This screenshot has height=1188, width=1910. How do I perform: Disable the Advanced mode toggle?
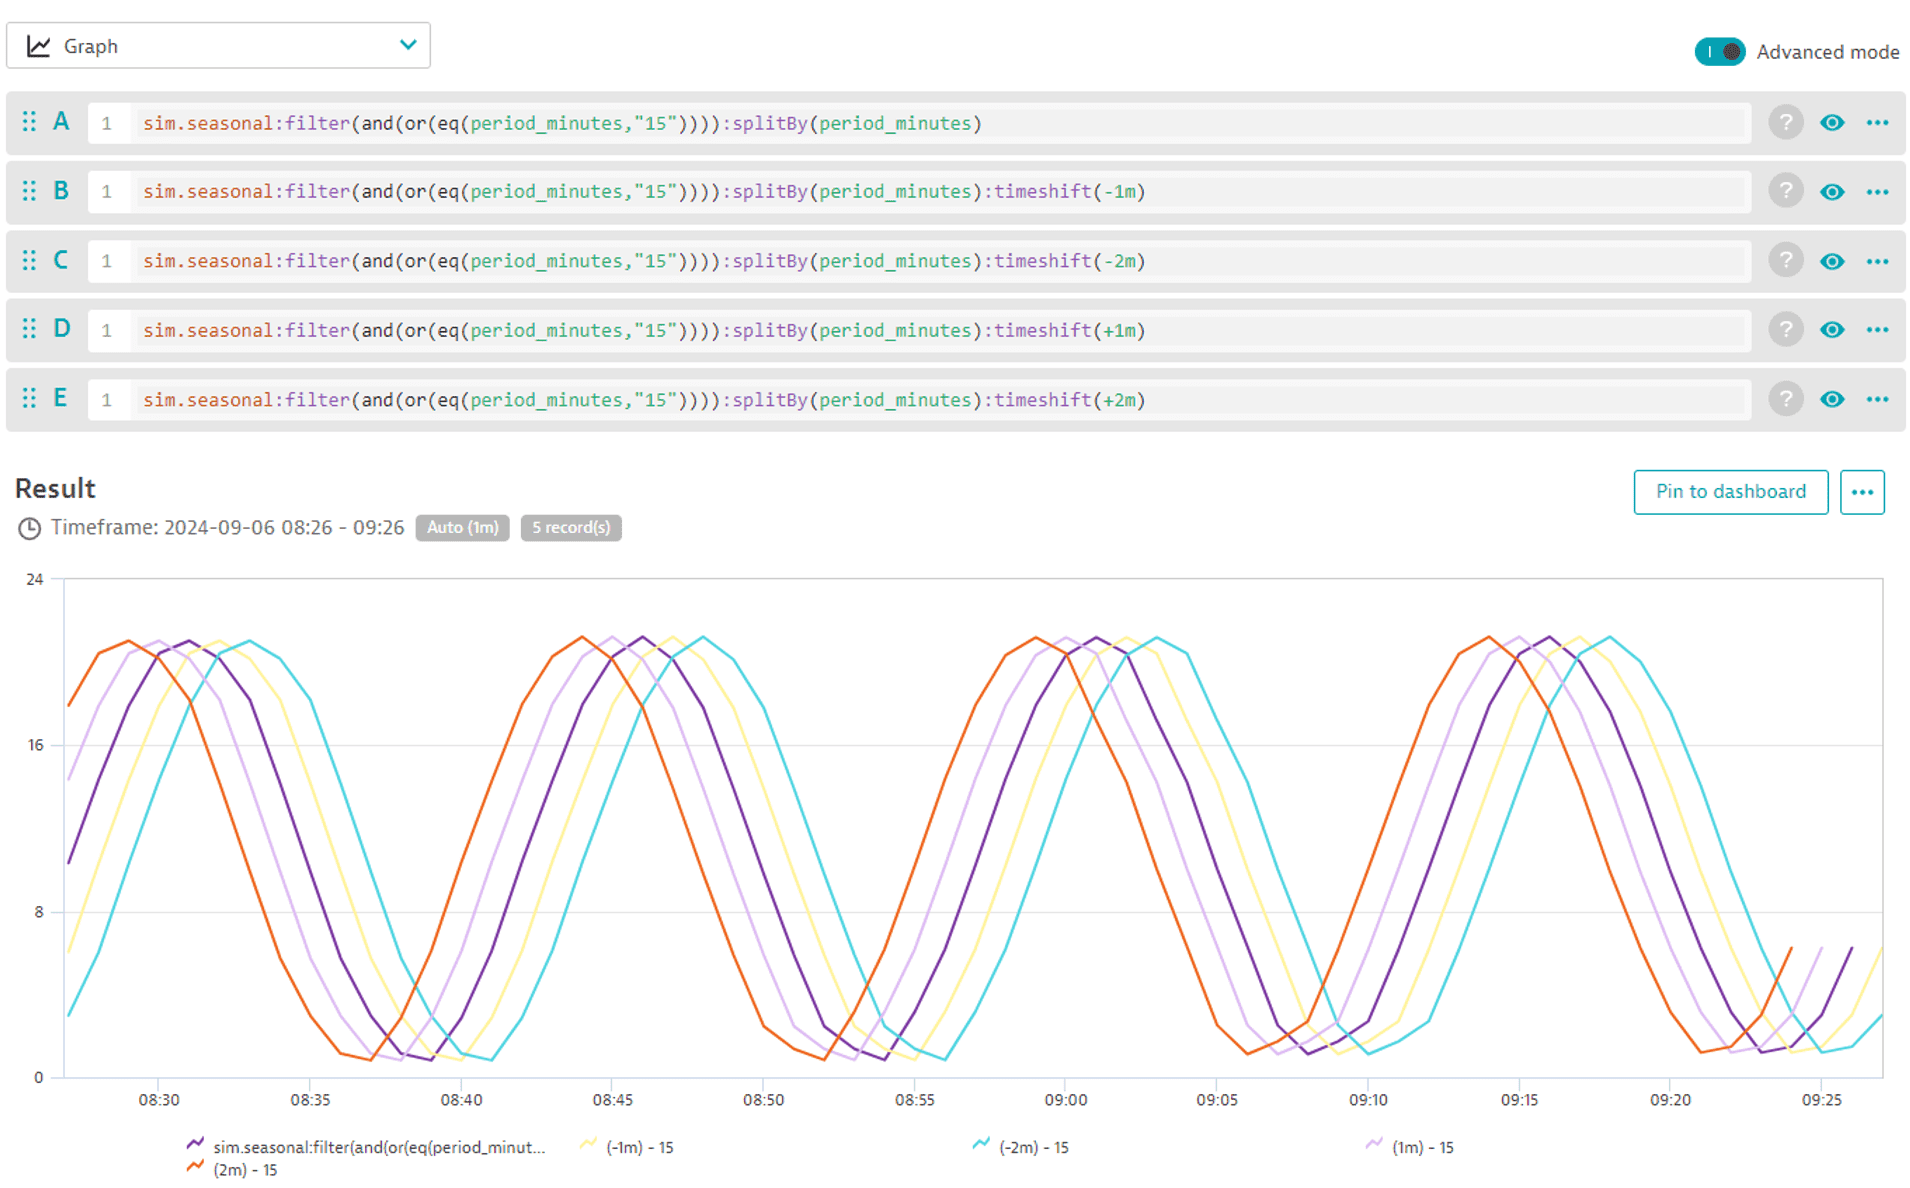point(1719,51)
